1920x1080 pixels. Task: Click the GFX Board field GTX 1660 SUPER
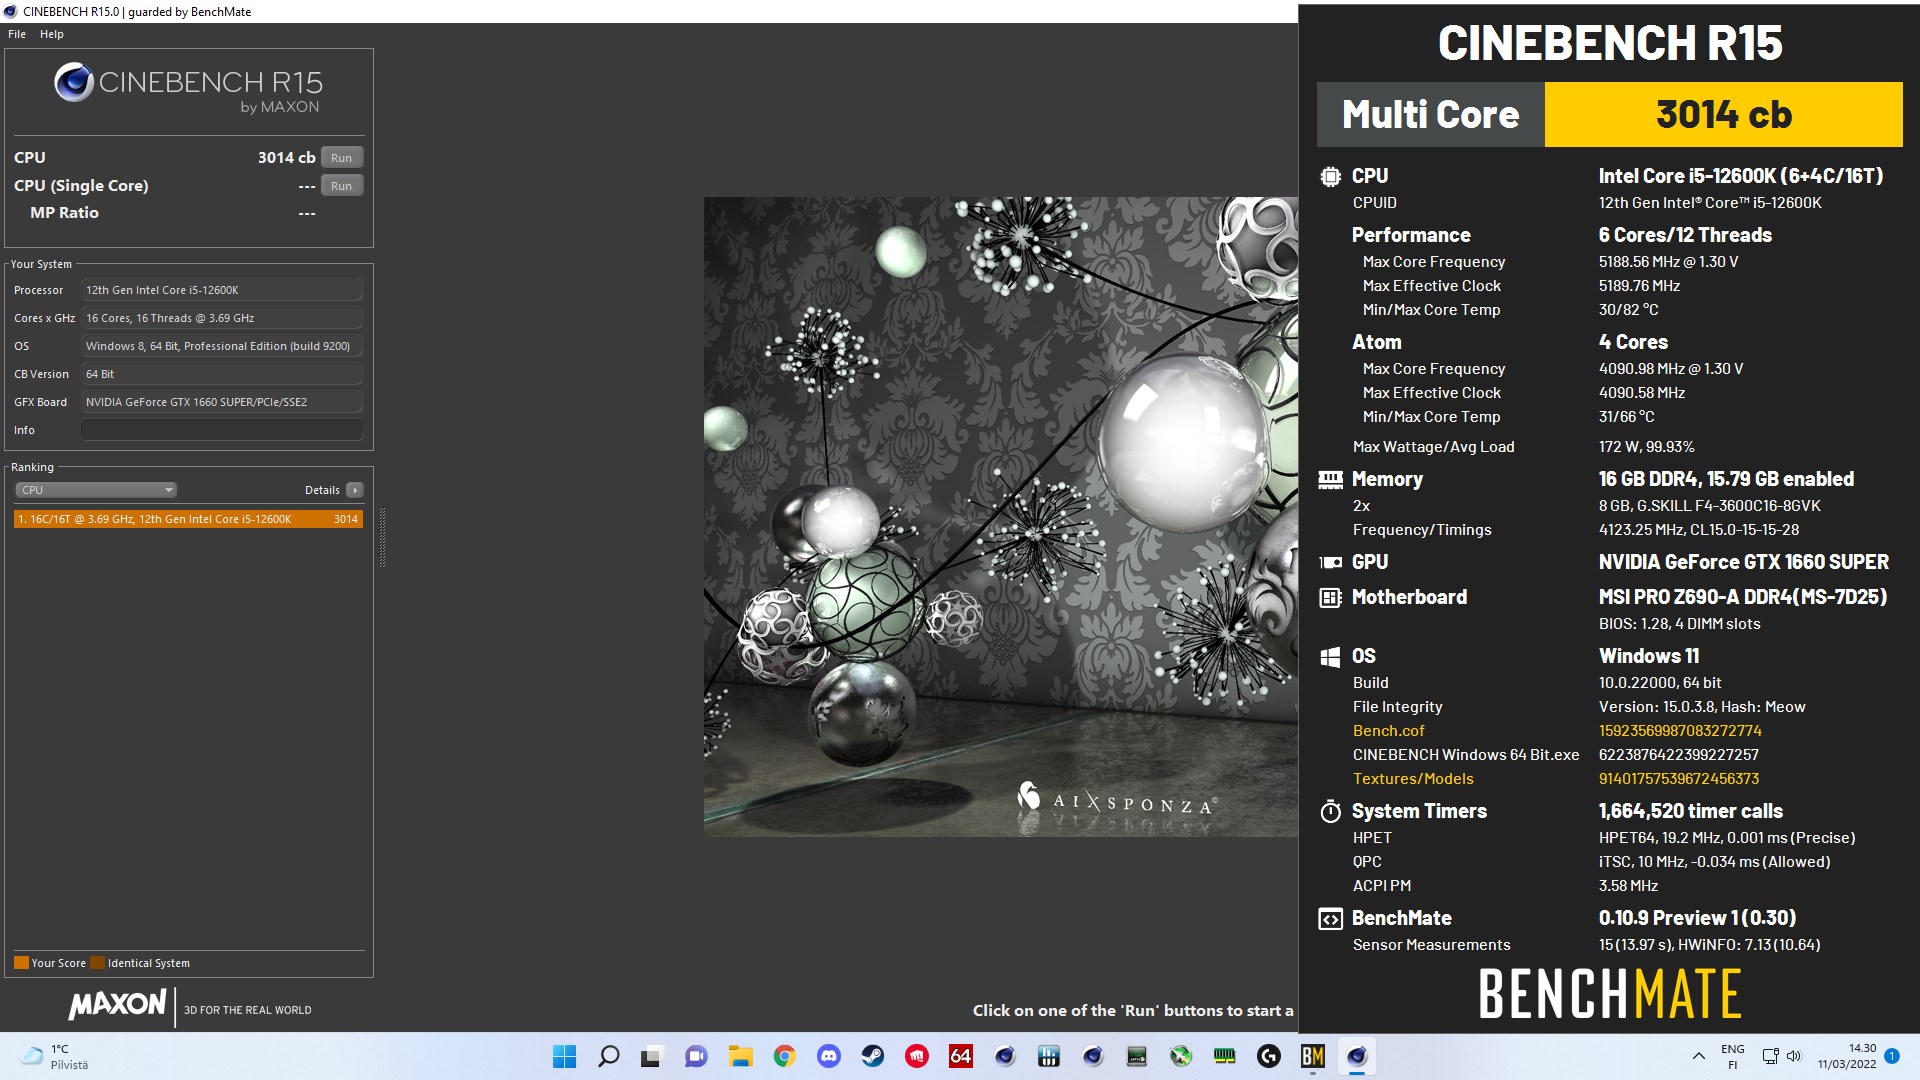(x=222, y=402)
